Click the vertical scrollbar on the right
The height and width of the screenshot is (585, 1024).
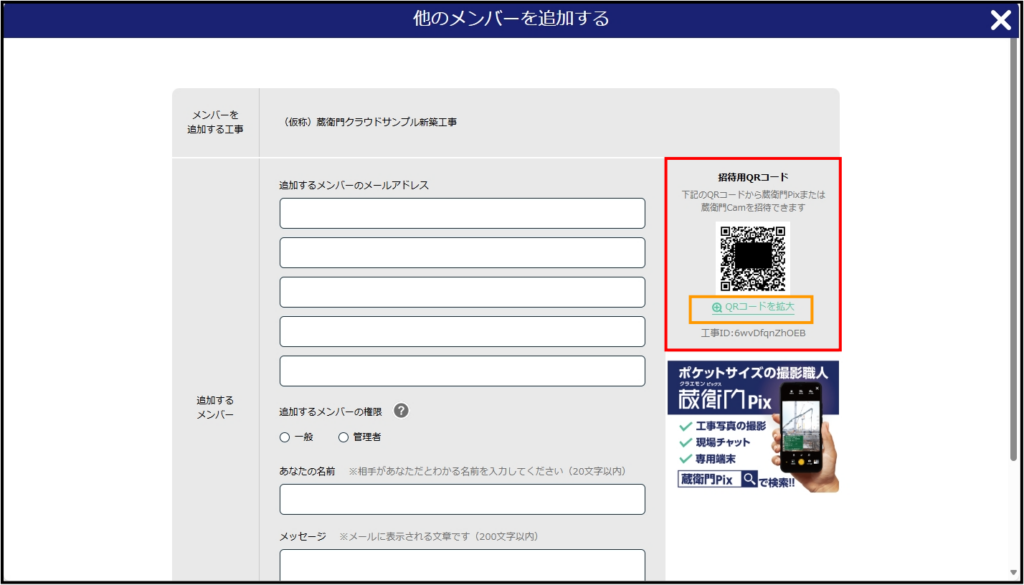coord(1017,250)
